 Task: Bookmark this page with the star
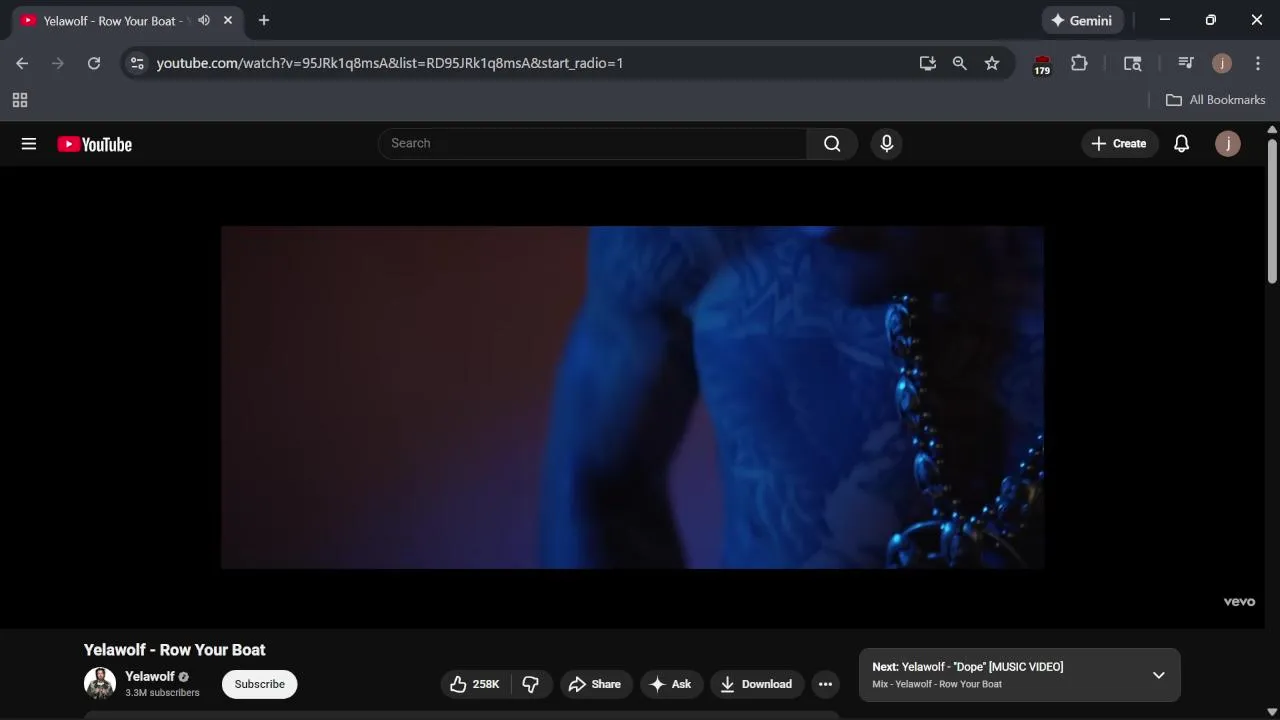click(992, 63)
